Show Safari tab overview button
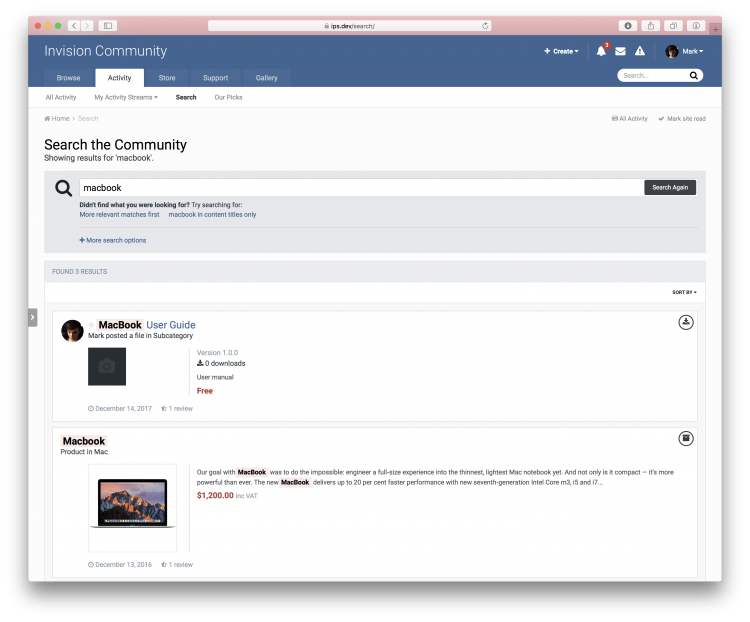Viewport: 750px width, 622px height. coord(673,26)
